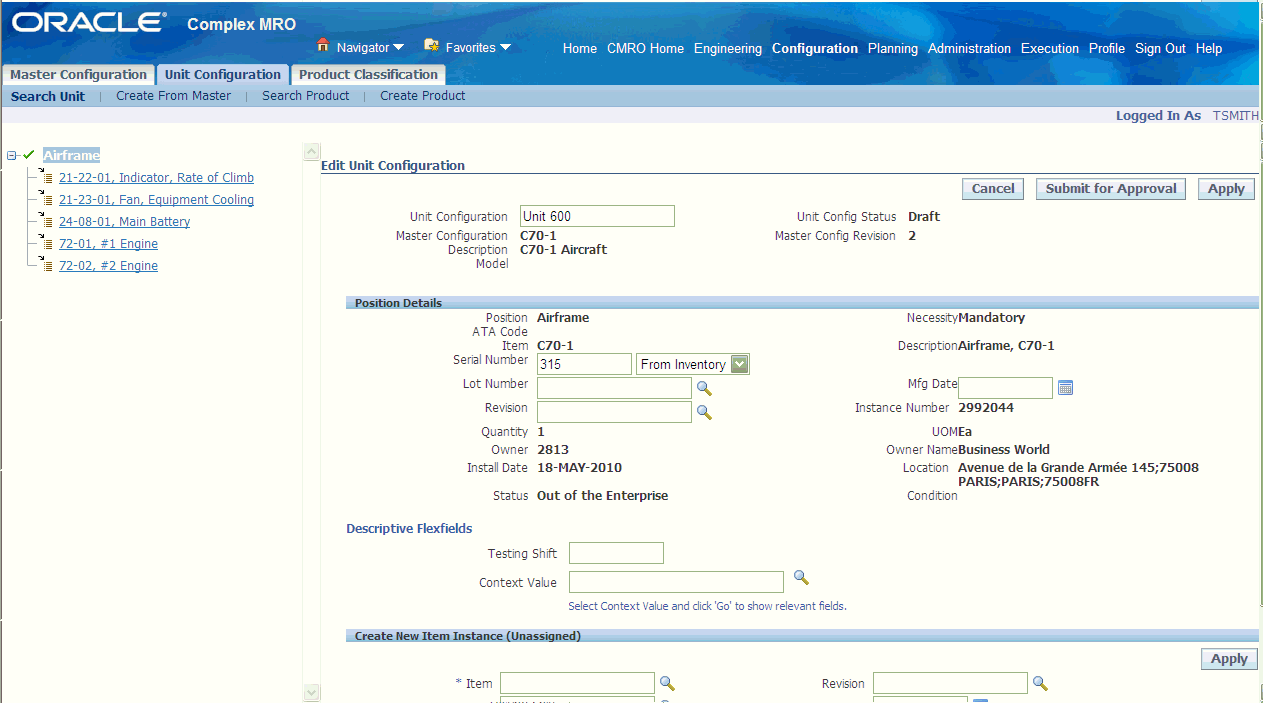Switch to Product Classification tab

point(368,75)
